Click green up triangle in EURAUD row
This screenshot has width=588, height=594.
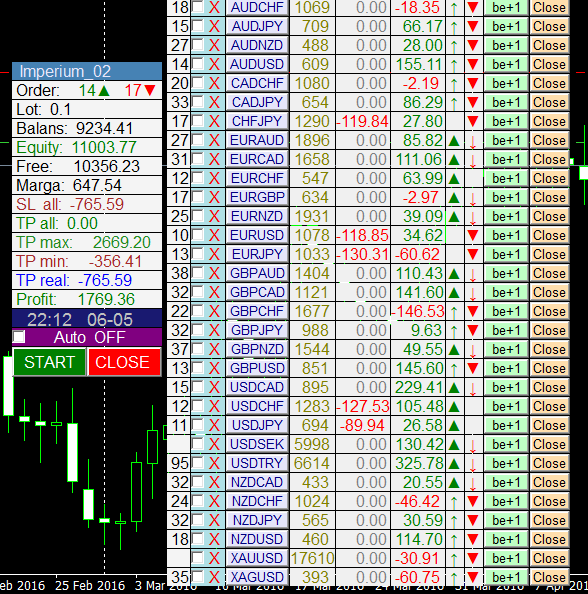(x=454, y=141)
